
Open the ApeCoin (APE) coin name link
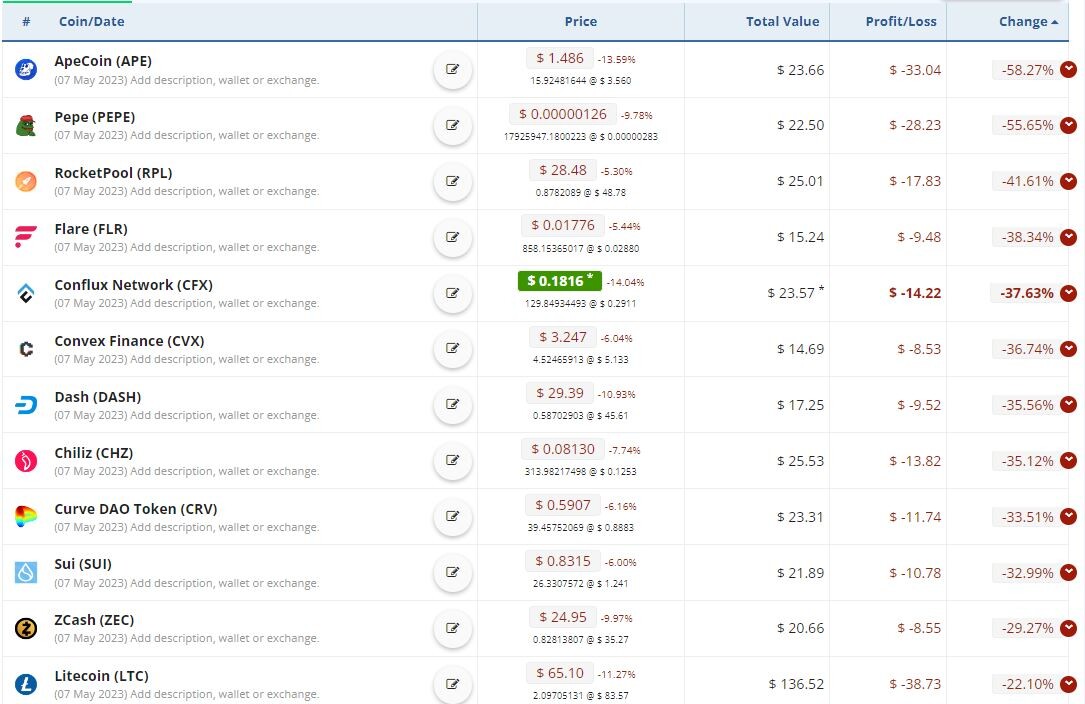[103, 61]
